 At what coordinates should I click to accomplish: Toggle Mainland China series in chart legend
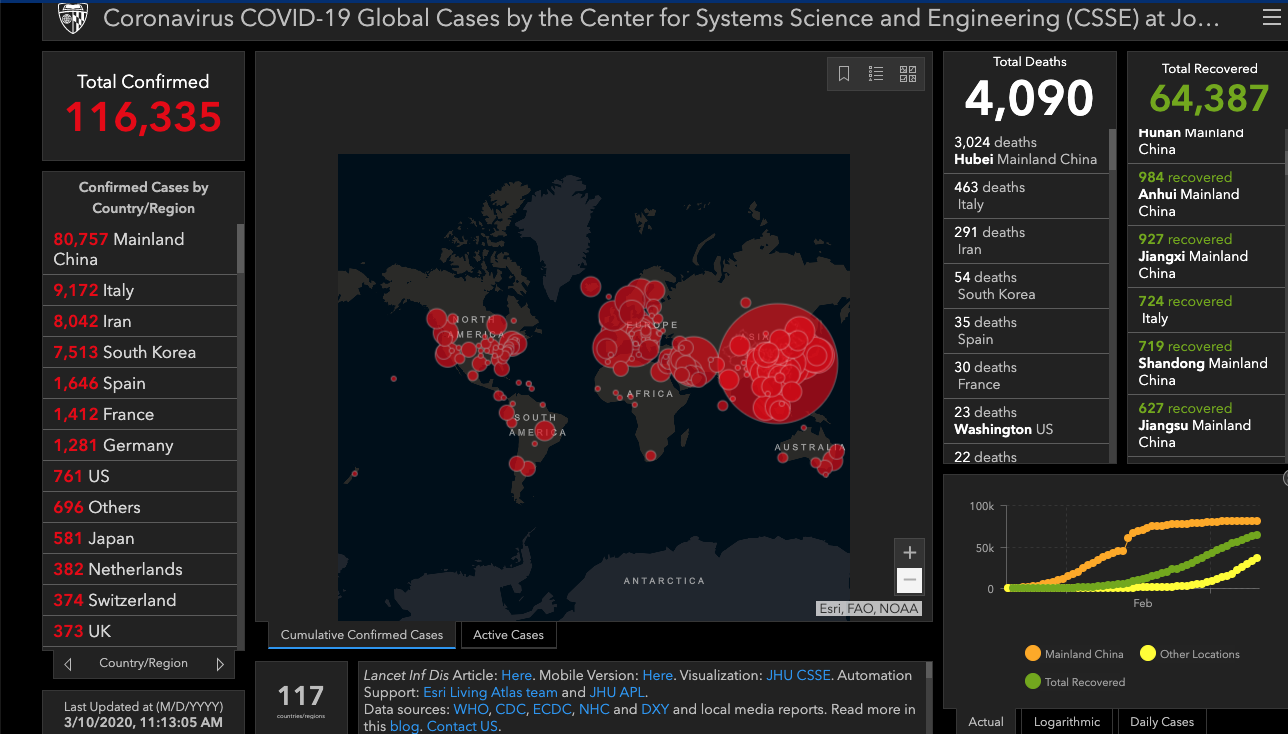coord(1033,654)
